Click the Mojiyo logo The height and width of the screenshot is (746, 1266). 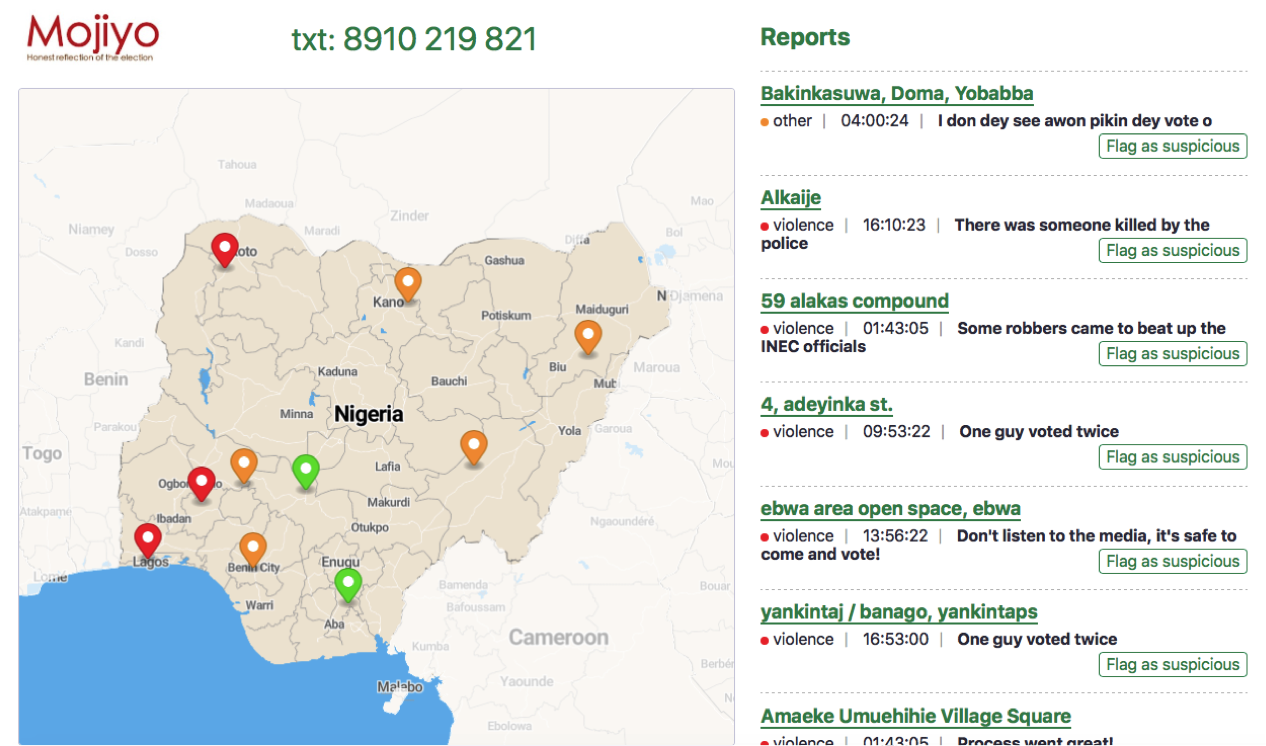tap(93, 38)
